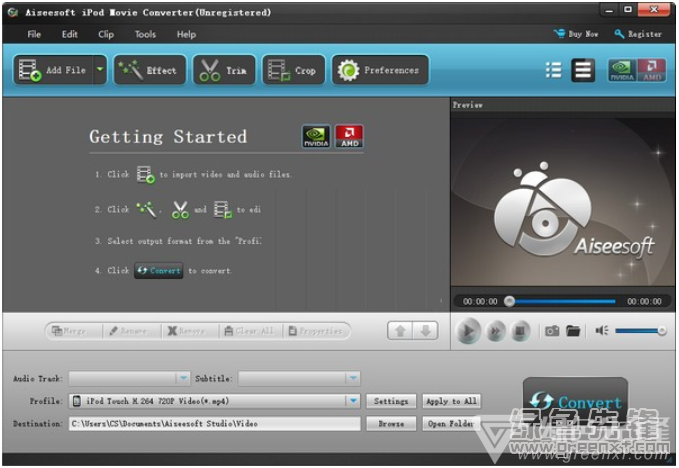Click NVIDIA badge in Getting Started panel
679x468 pixels.
coord(316,136)
